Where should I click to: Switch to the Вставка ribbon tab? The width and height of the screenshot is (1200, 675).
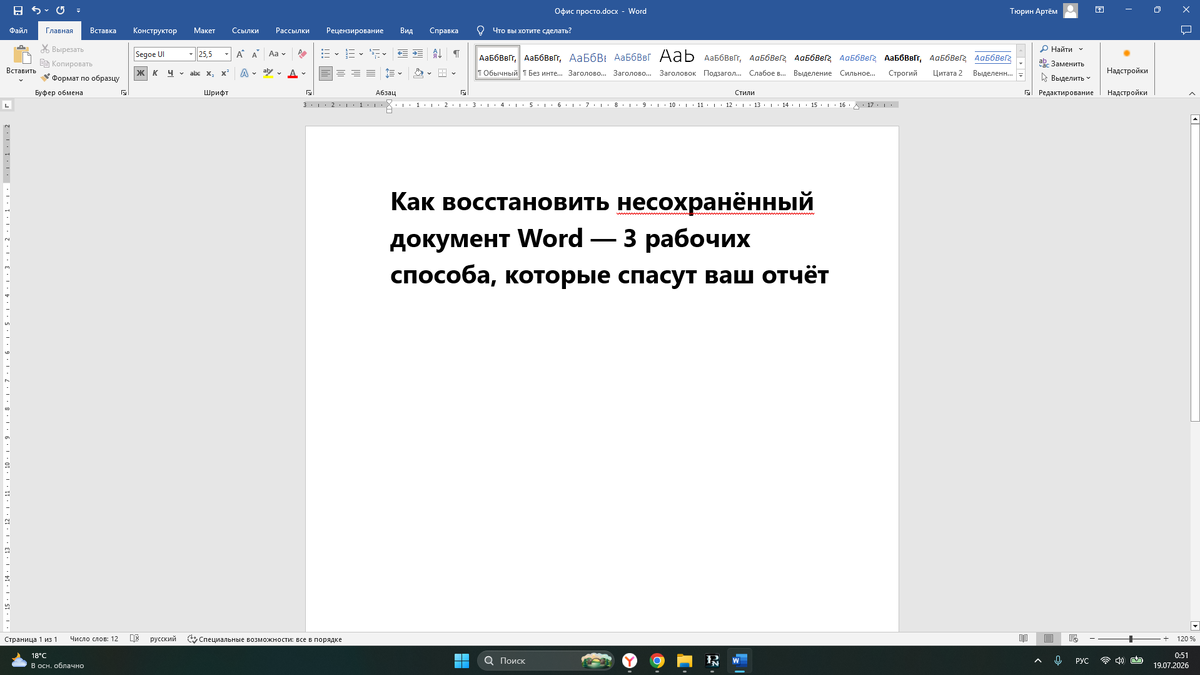(103, 30)
